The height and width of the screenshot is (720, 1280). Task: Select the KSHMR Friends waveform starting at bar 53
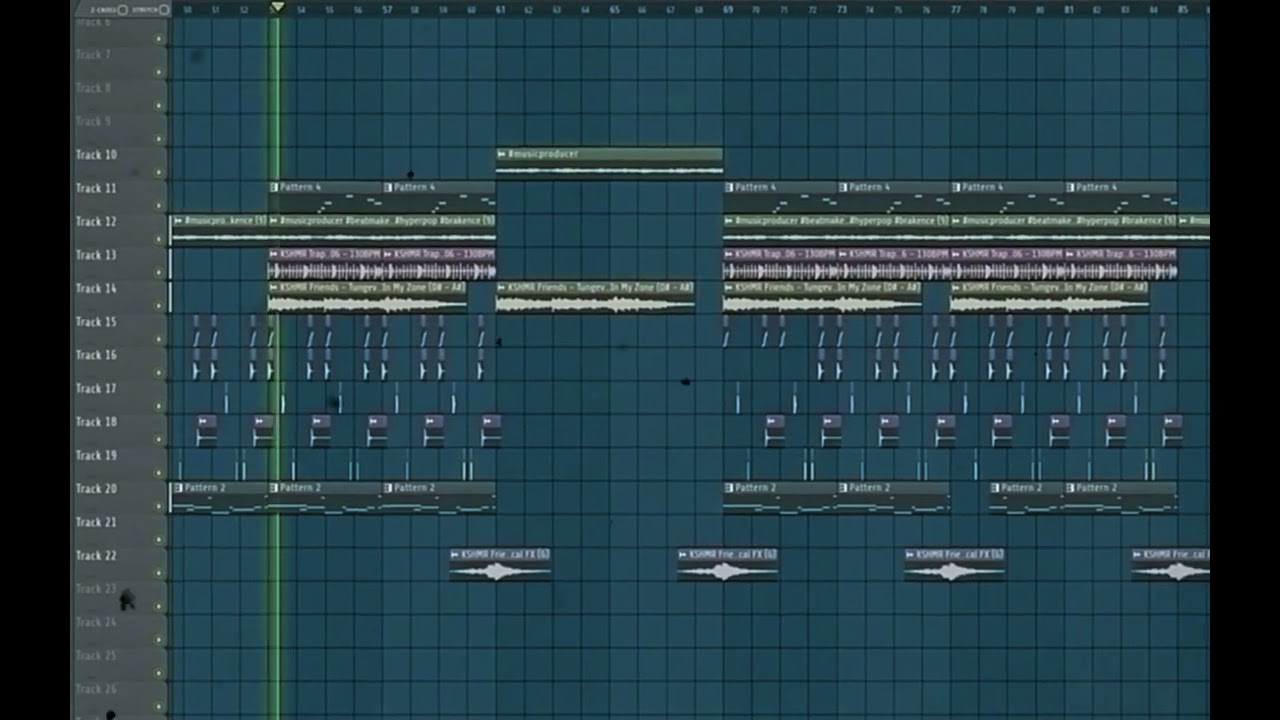[368, 304]
